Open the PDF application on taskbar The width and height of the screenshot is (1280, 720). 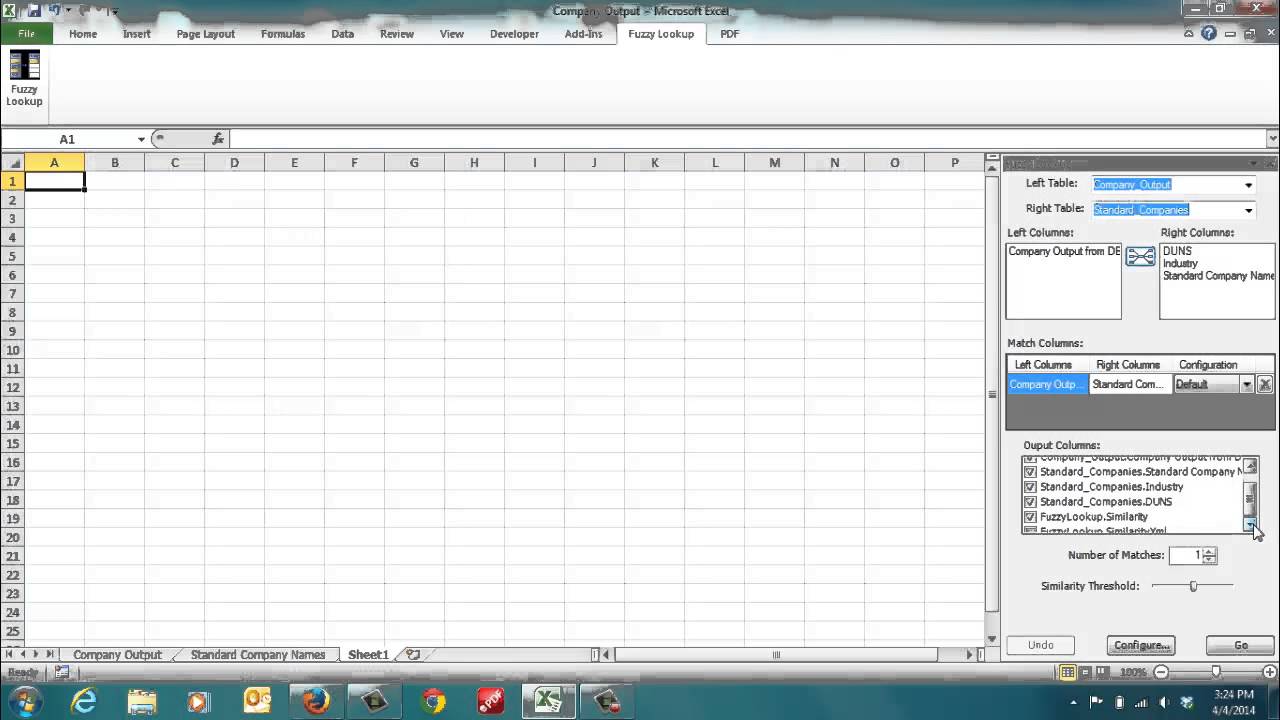point(490,701)
